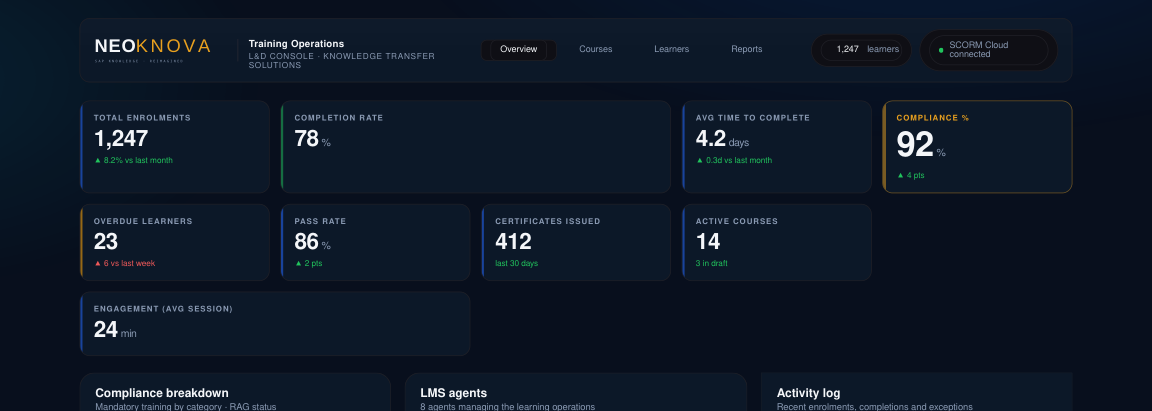Click the 78 % completion value
The height and width of the screenshot is (411, 1152).
(x=312, y=138)
